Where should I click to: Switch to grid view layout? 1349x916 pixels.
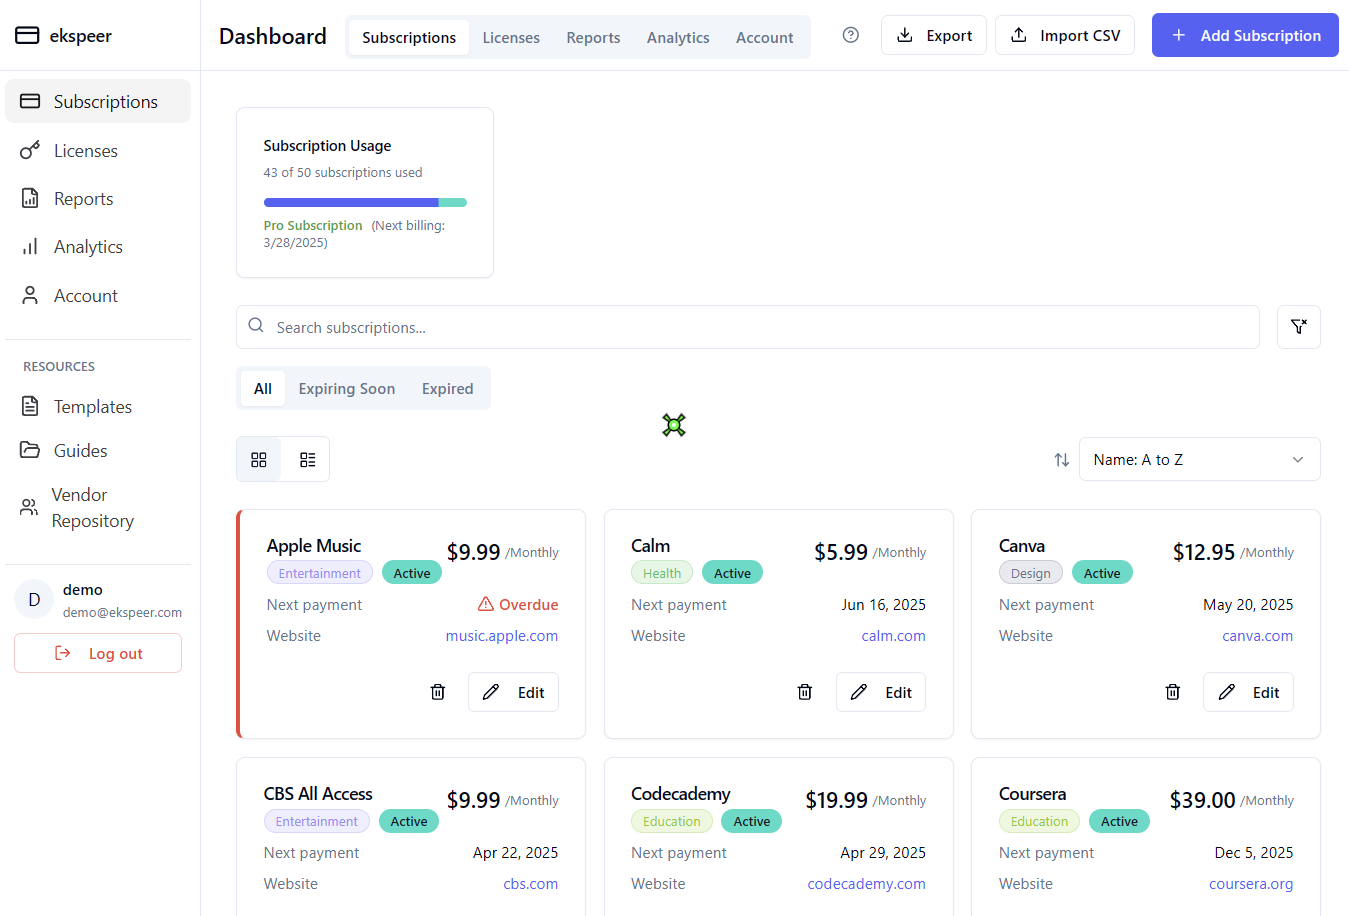[x=259, y=460]
